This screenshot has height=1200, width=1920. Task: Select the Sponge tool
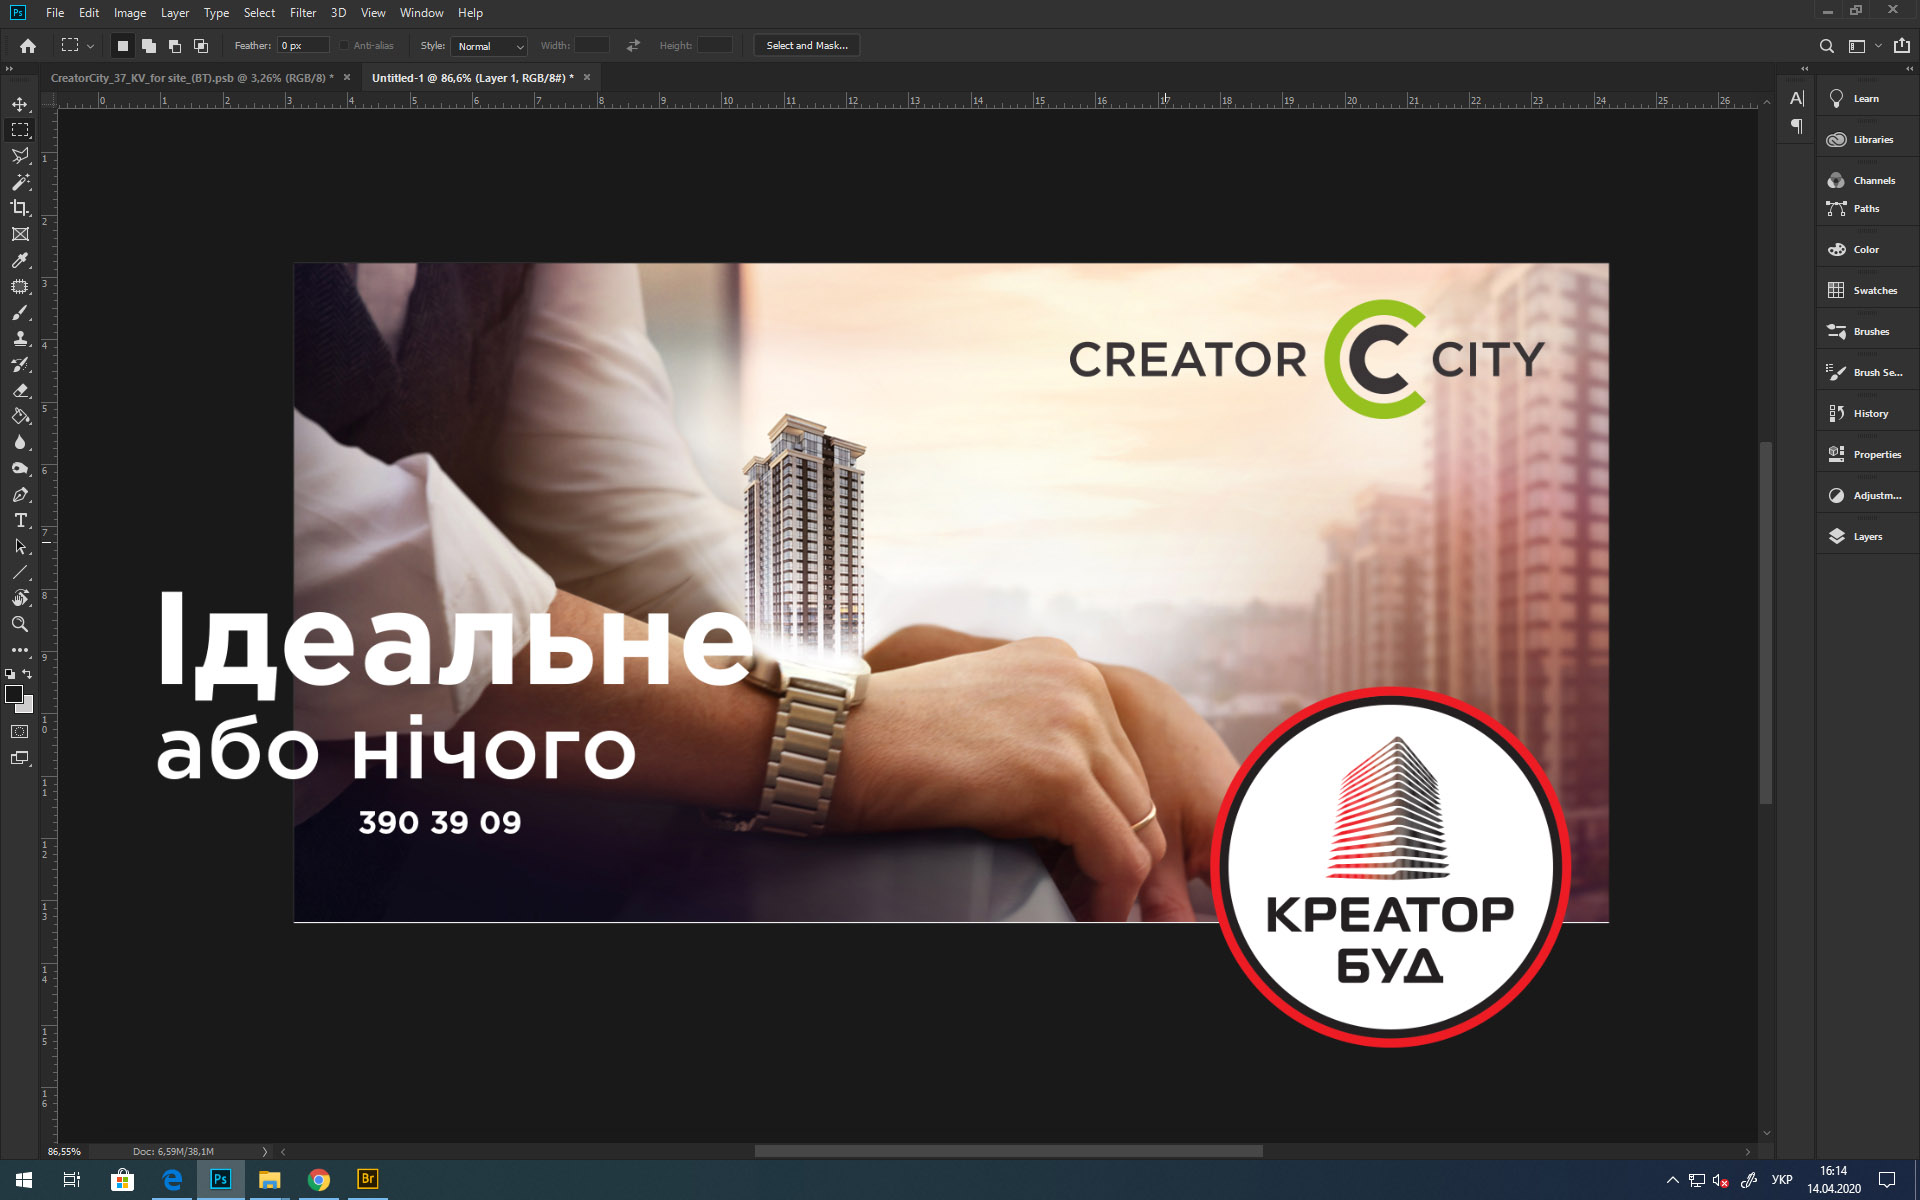(20, 469)
